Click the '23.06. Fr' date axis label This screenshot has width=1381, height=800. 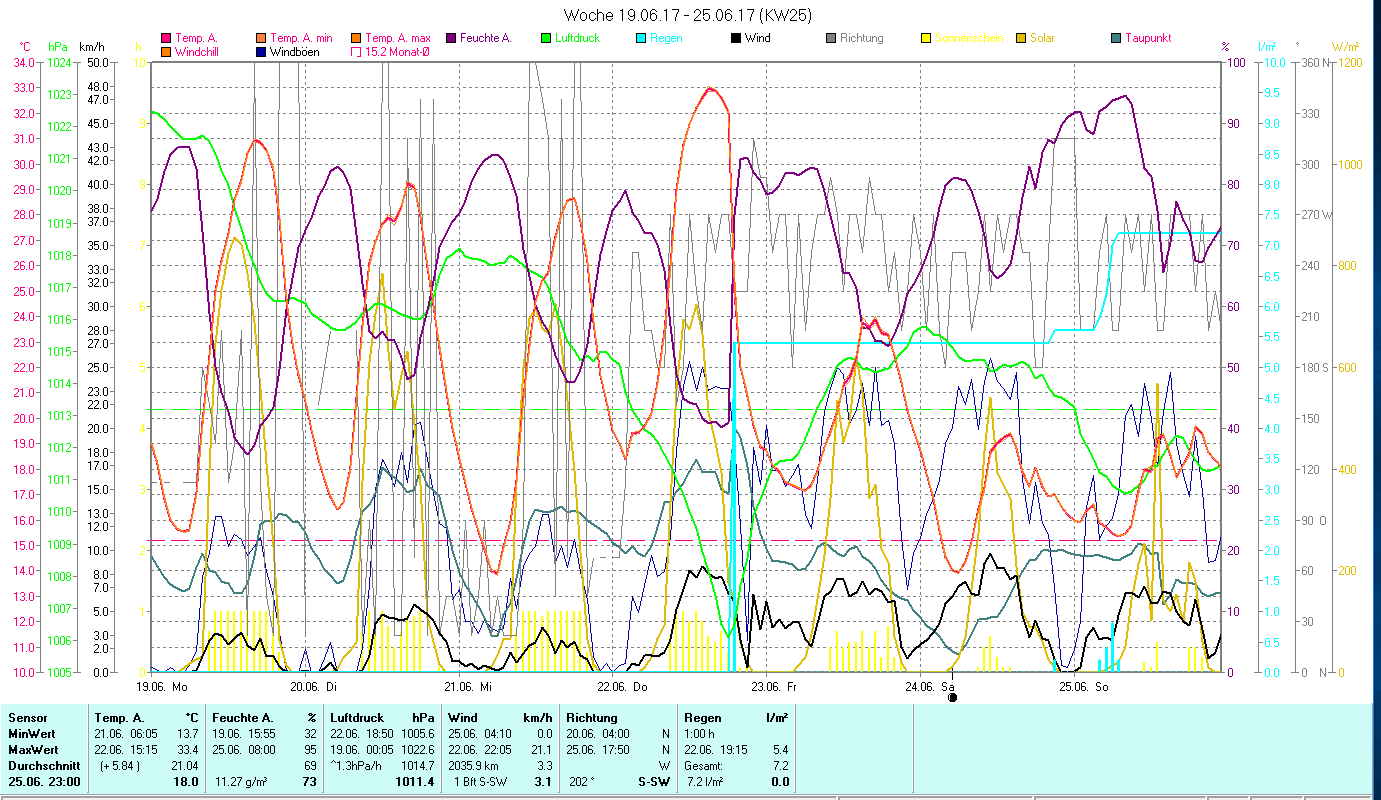pyautogui.click(x=775, y=687)
